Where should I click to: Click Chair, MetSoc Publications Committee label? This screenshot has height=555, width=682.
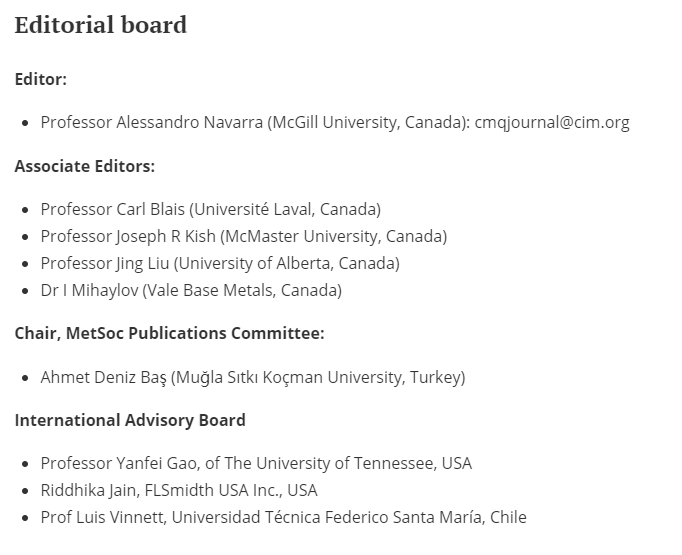pos(170,333)
